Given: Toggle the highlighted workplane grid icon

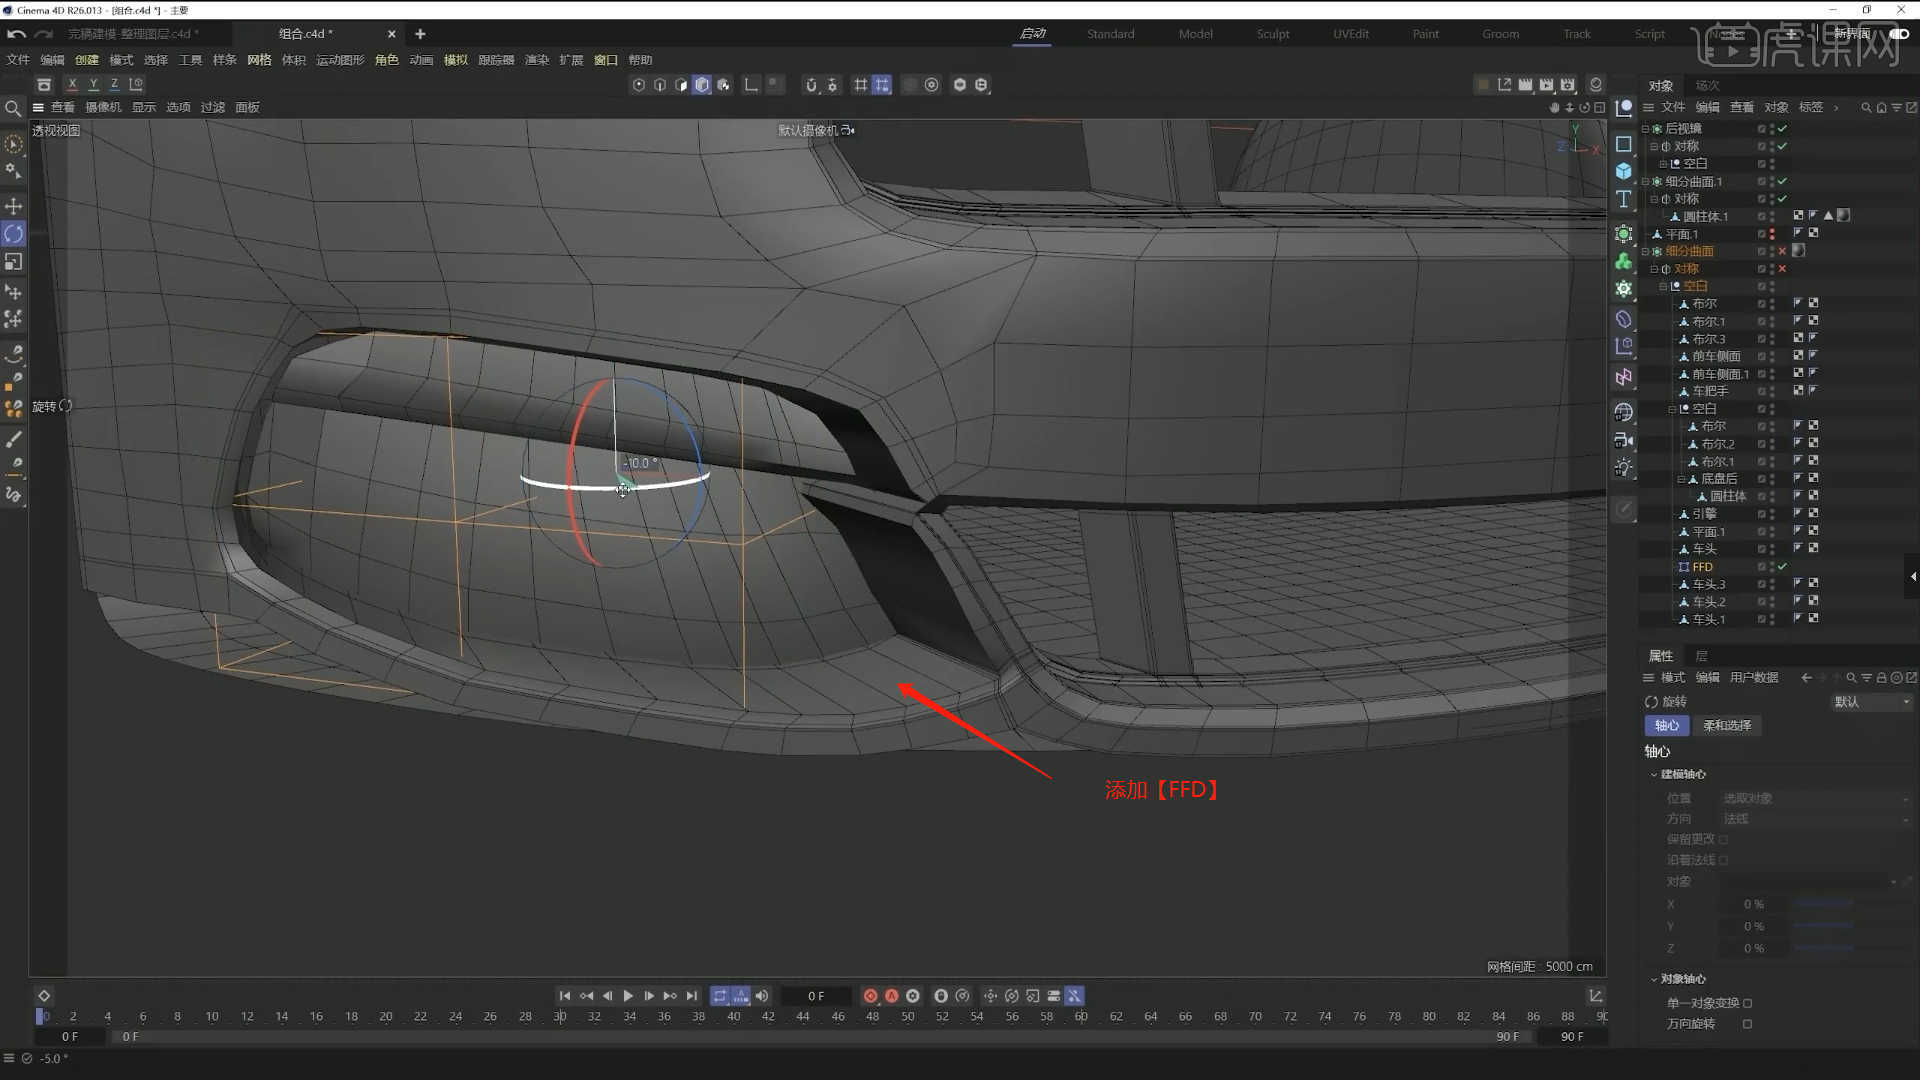Looking at the screenshot, I should point(882,85).
